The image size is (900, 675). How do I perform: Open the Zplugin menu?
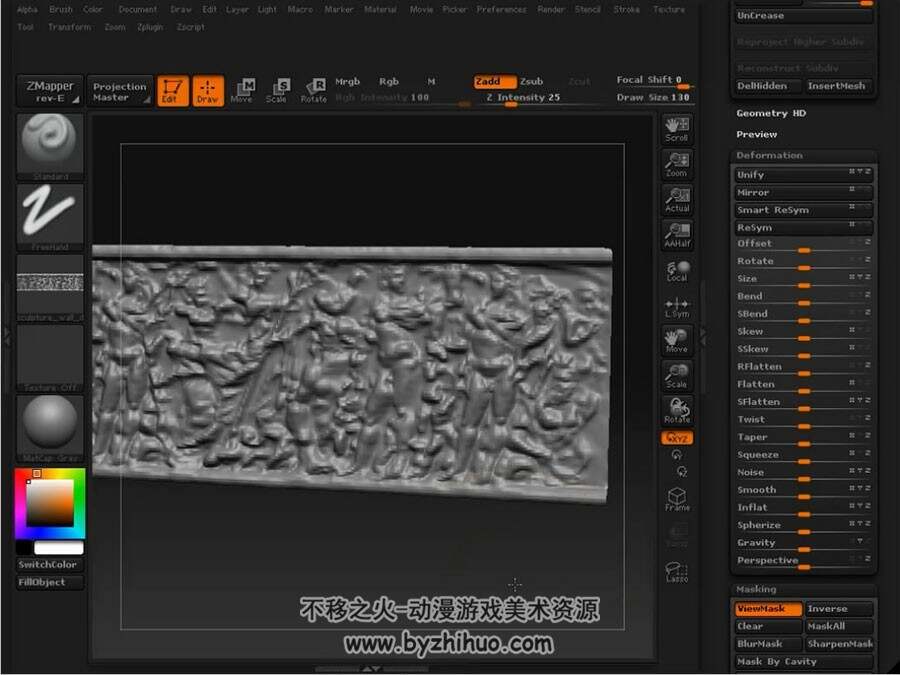tap(150, 27)
